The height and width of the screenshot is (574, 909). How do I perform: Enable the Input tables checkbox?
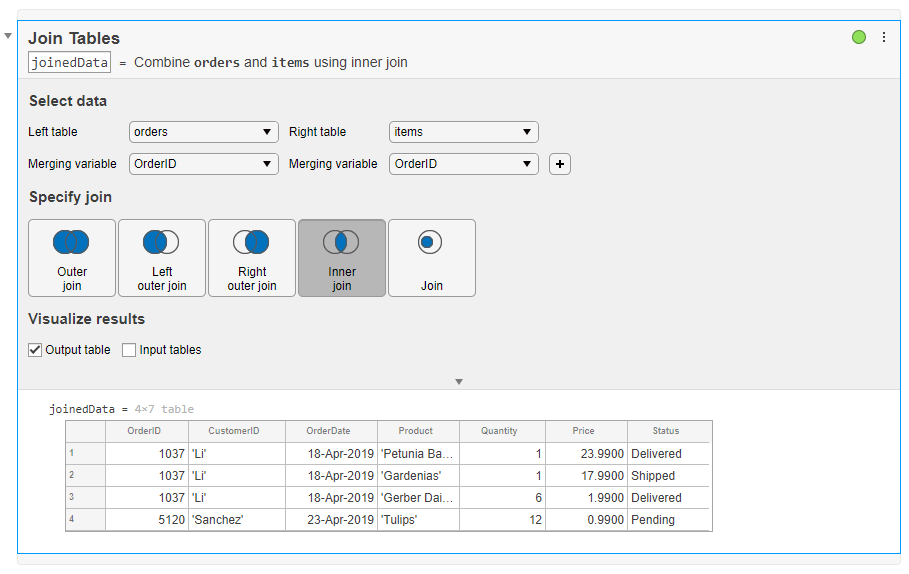(x=129, y=350)
